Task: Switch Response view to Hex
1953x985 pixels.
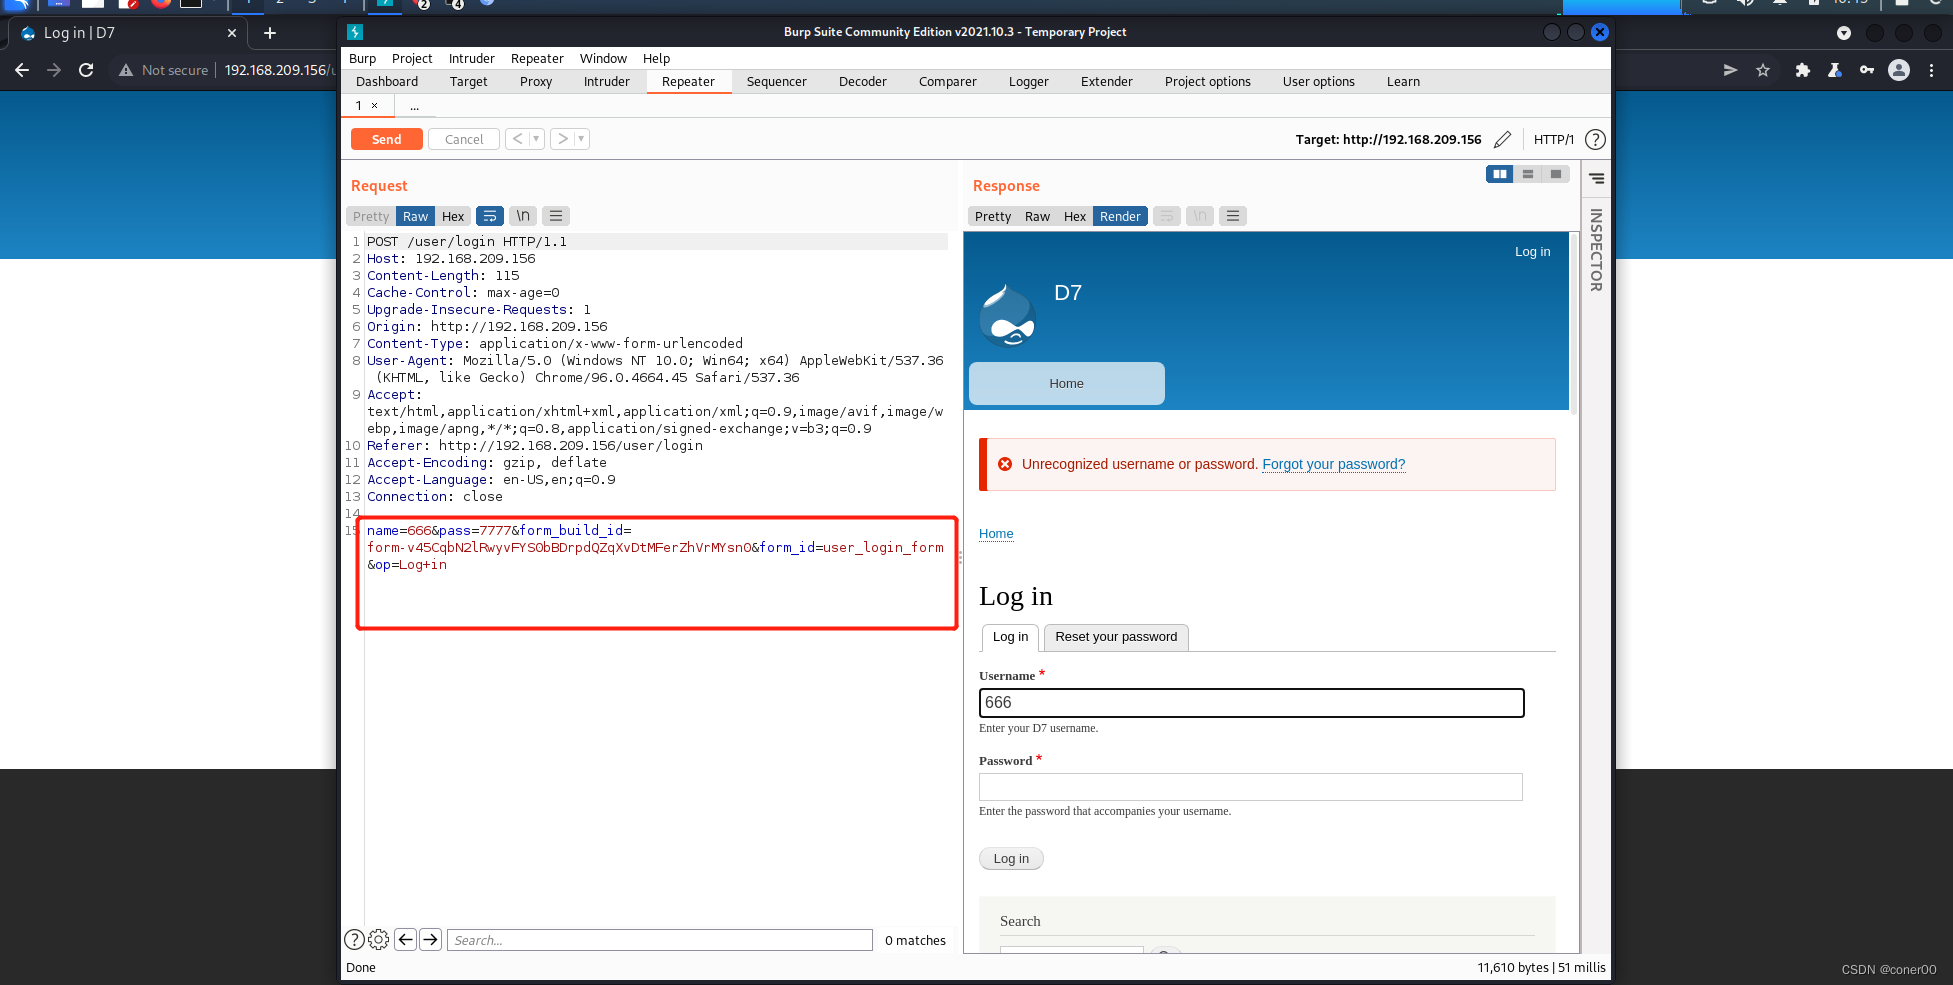Action: (x=1075, y=216)
